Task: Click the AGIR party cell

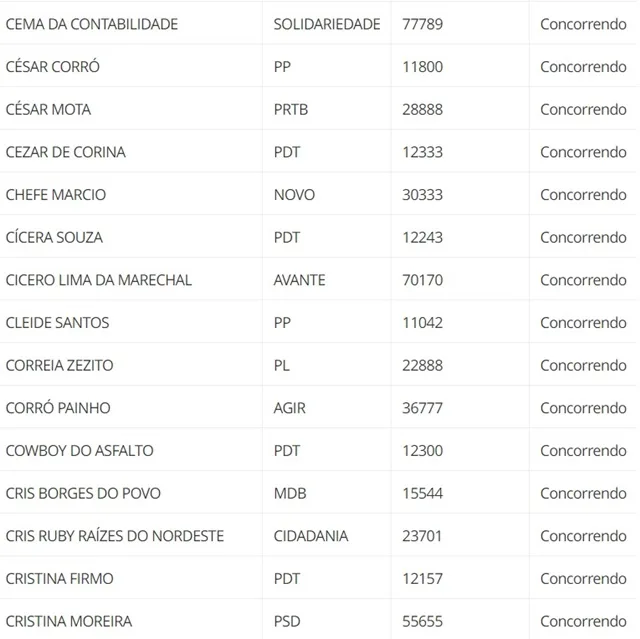Action: pos(289,408)
